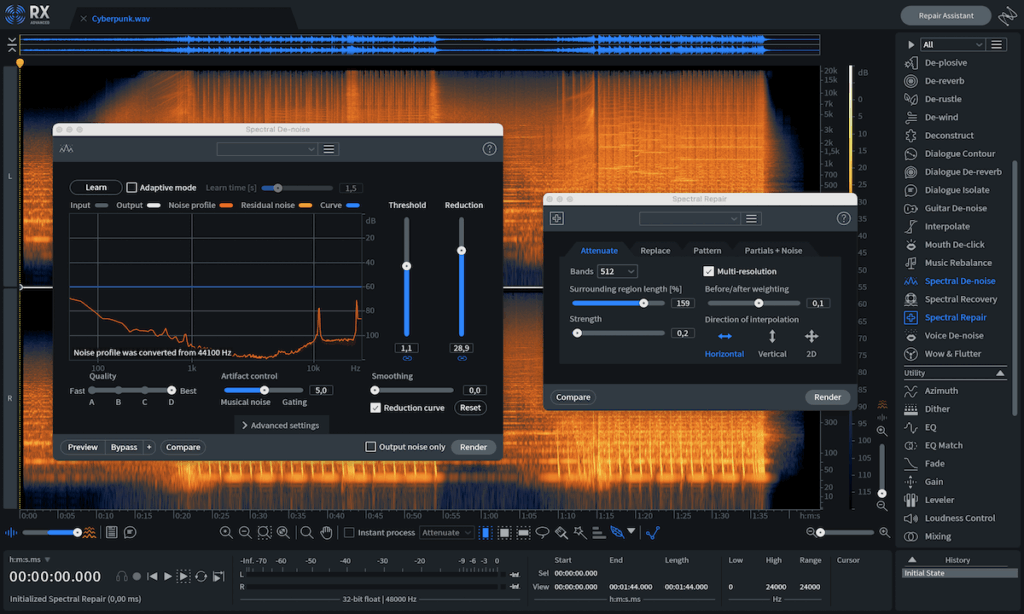Enable Output noise only
The width and height of the screenshot is (1024, 614).
point(371,447)
